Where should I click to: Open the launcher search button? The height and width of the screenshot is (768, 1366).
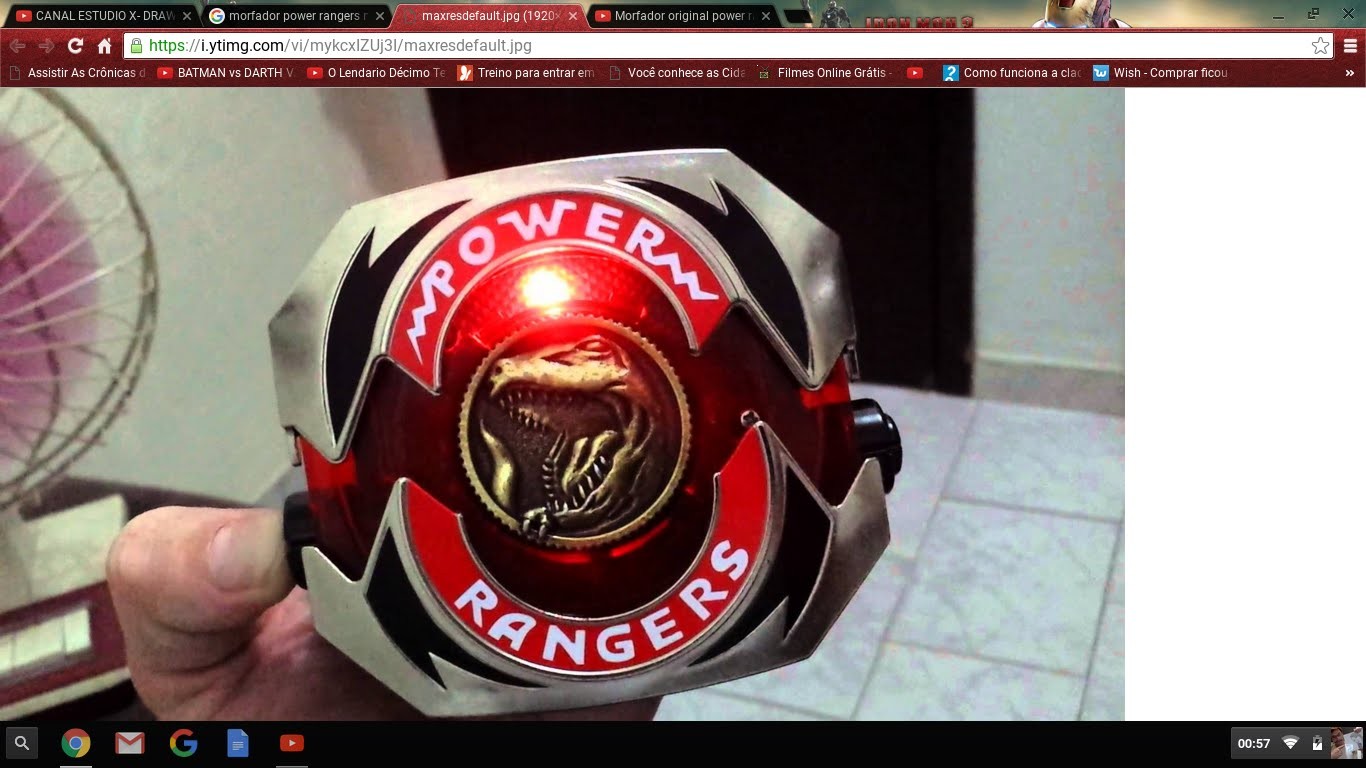(x=22, y=743)
